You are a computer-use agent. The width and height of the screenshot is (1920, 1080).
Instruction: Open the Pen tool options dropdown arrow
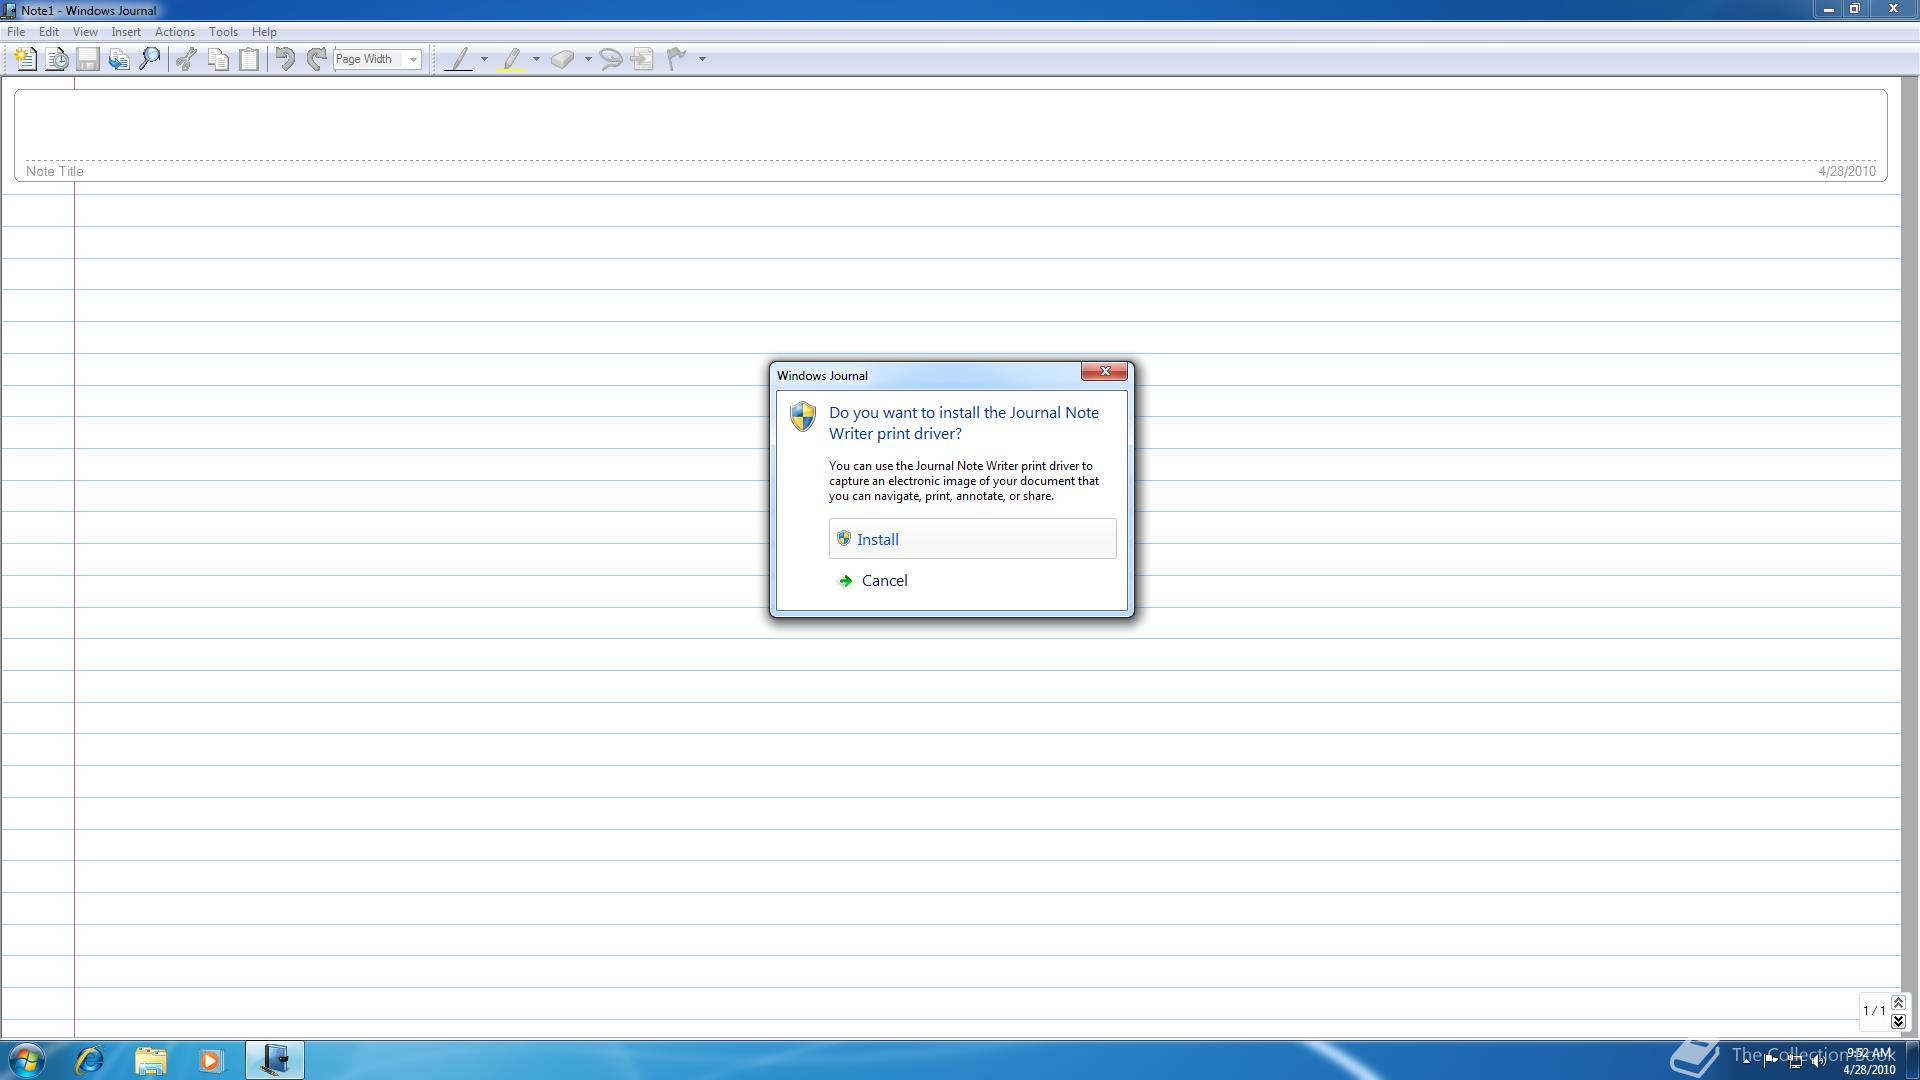484,59
